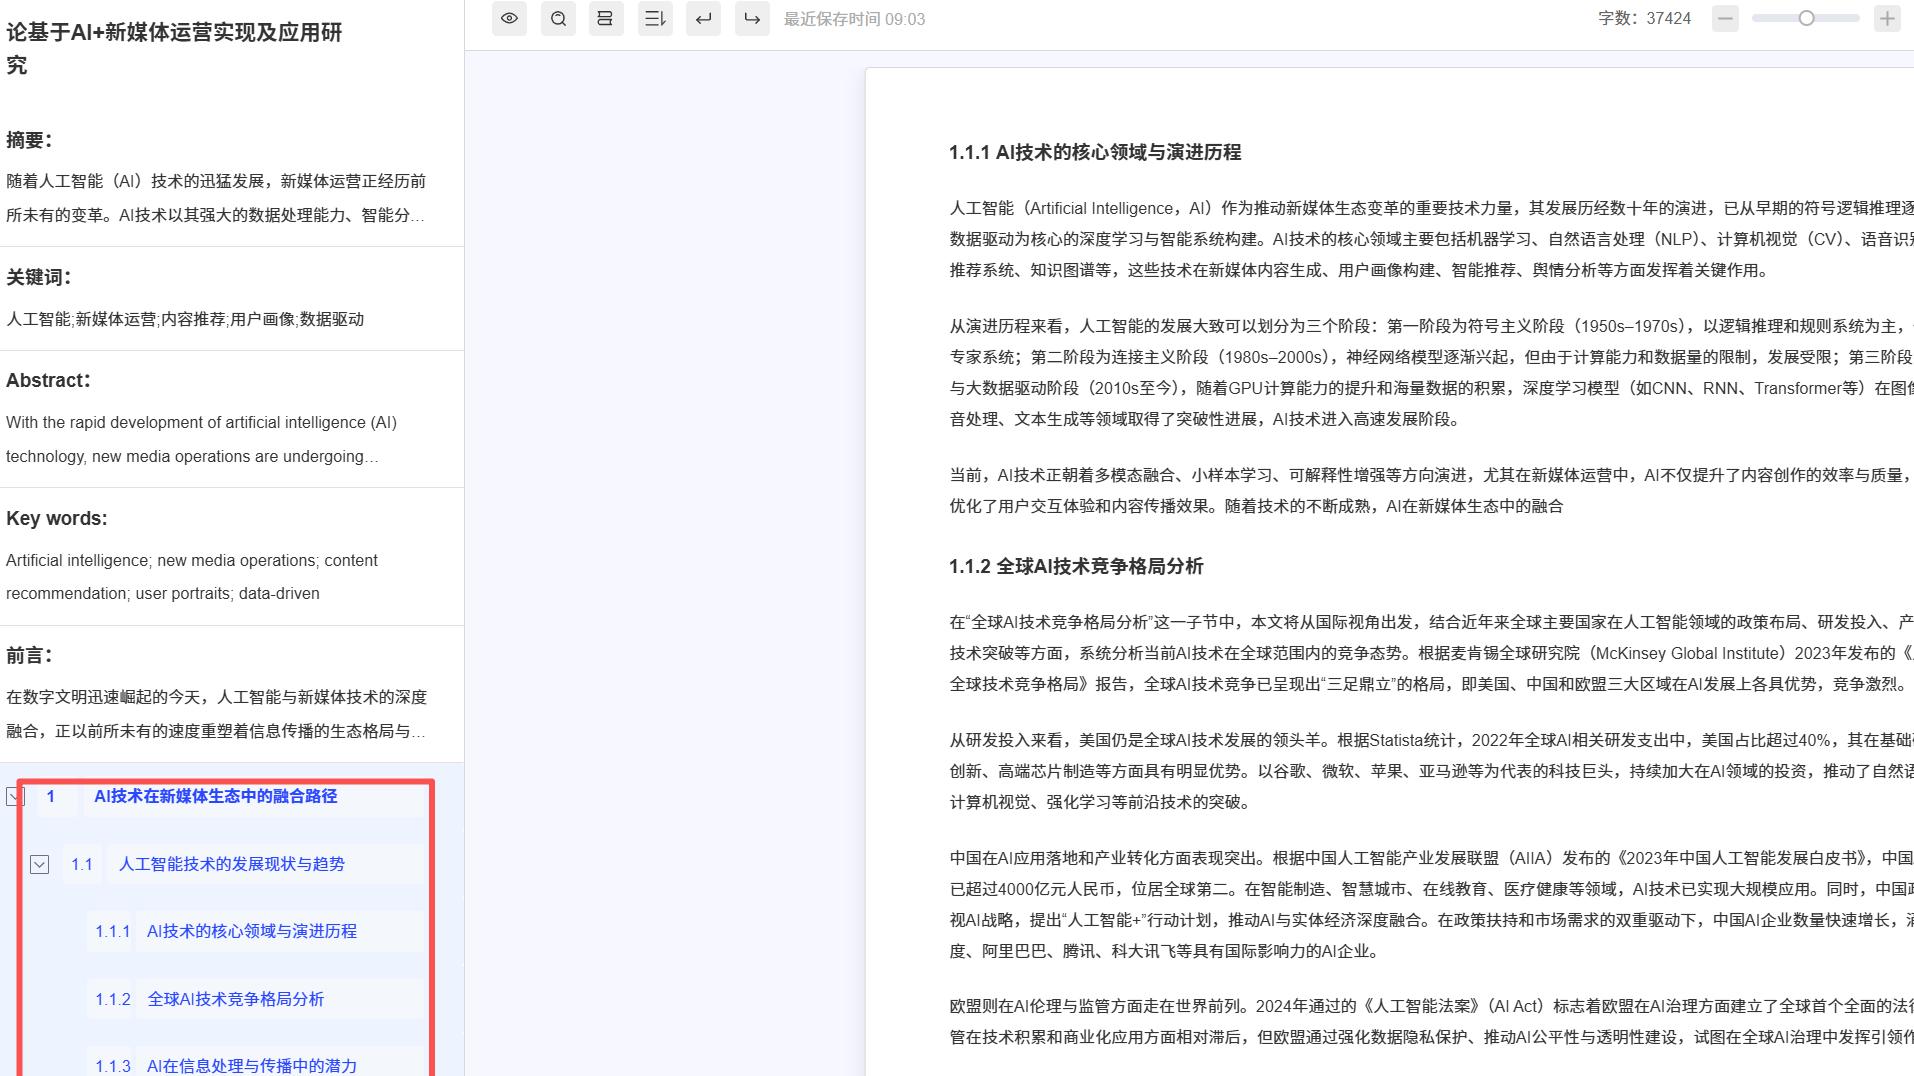Click the 最近保存时间 09:03 save status
This screenshot has height=1076, width=1914.
(x=853, y=18)
